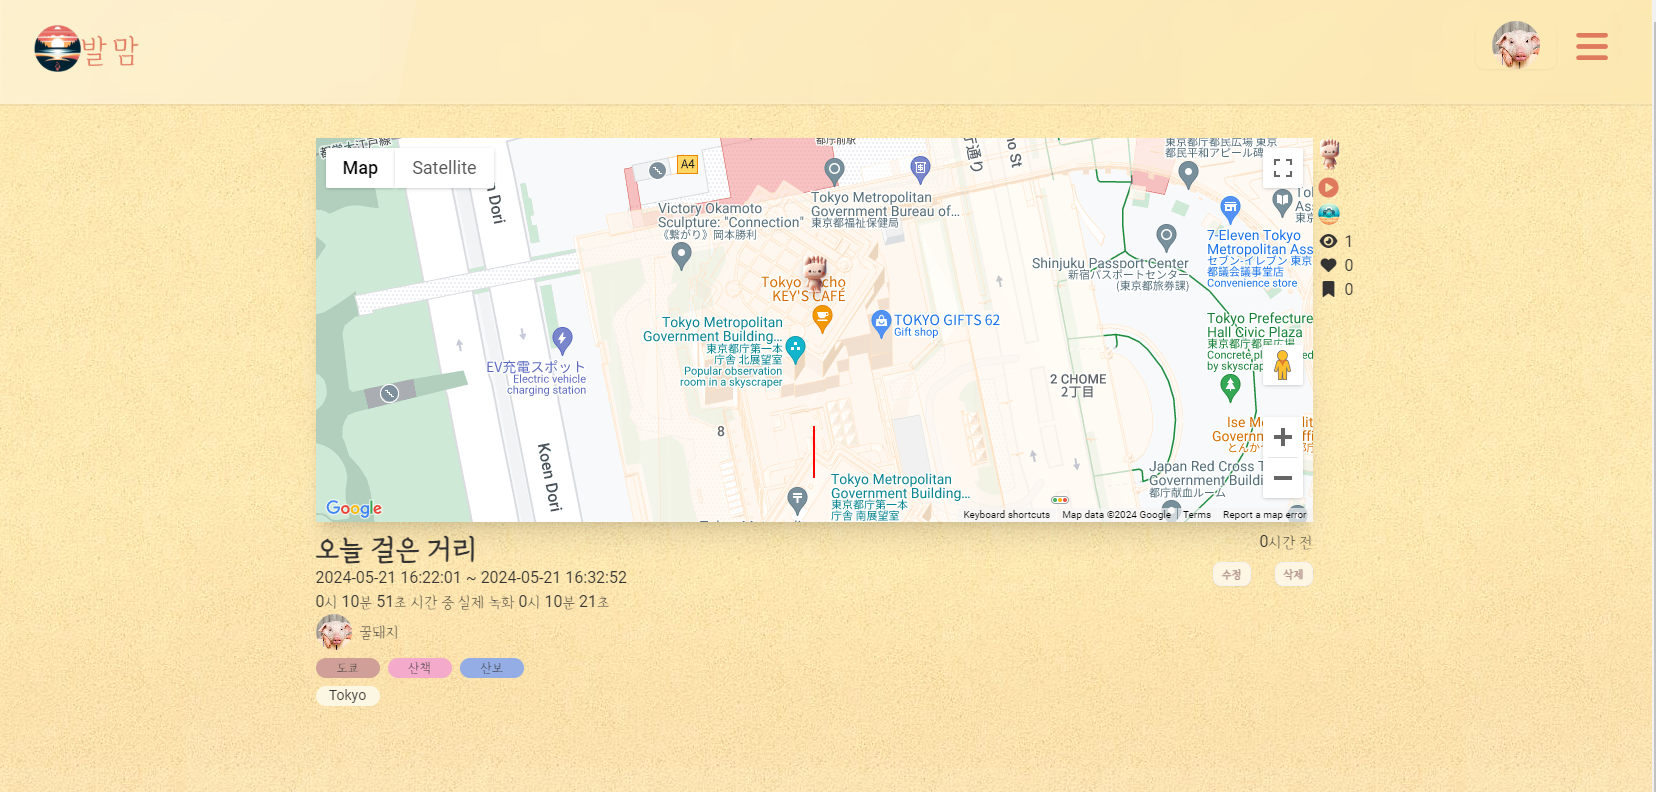The height and width of the screenshot is (792, 1656).
Task: Click the 2 CHOME map label
Action: coord(1078,385)
